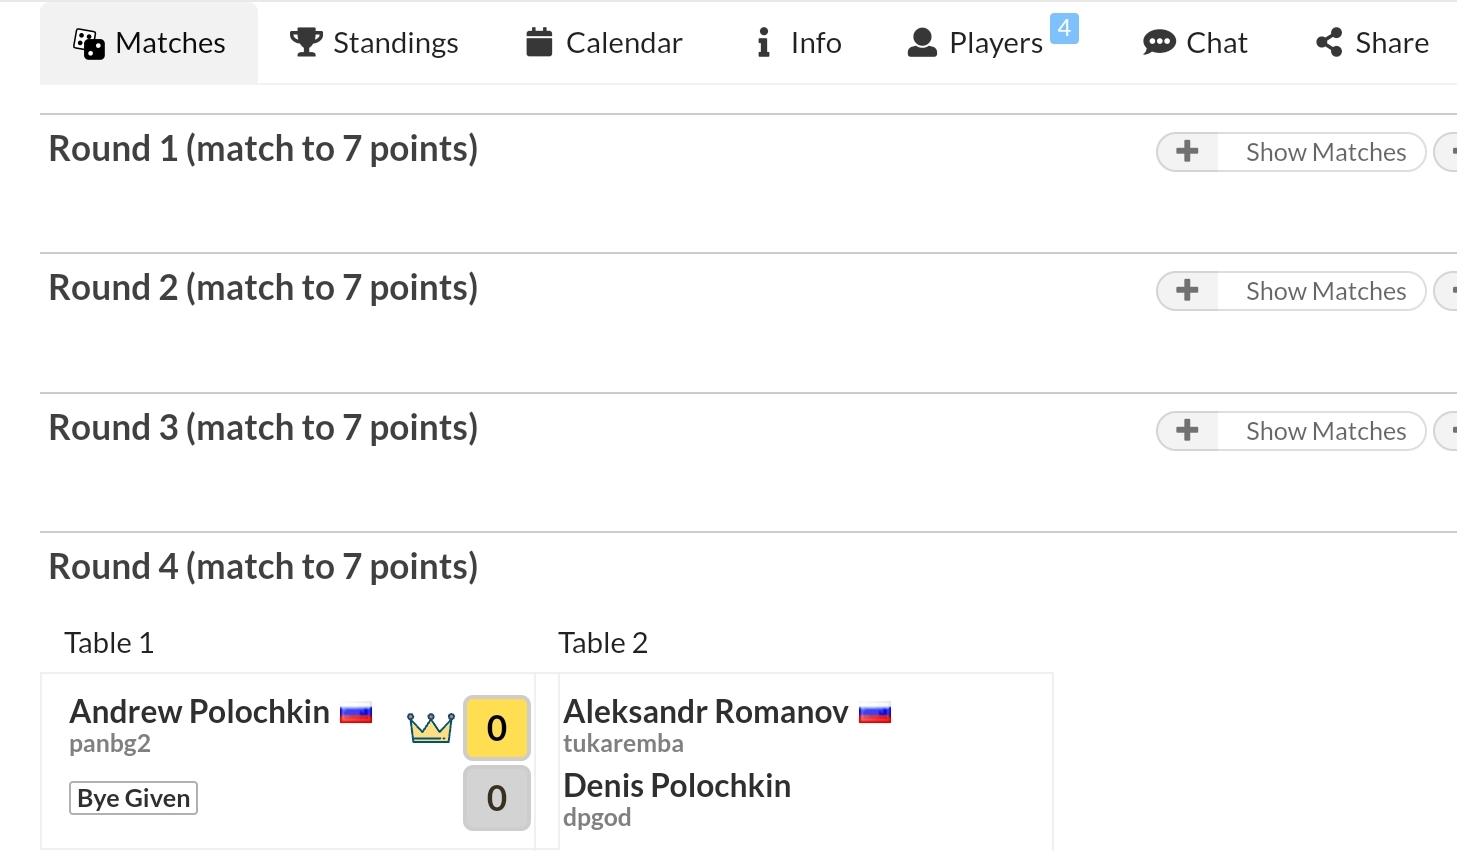Open Andrew Polochkin player name
The image size is (1457, 851).
tap(199, 711)
